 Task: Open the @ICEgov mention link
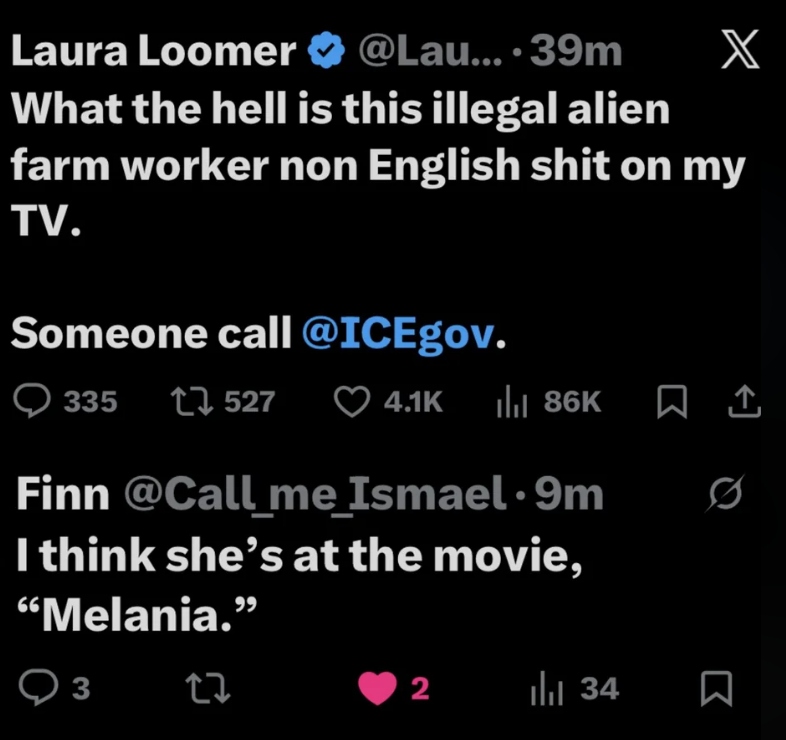(398, 335)
